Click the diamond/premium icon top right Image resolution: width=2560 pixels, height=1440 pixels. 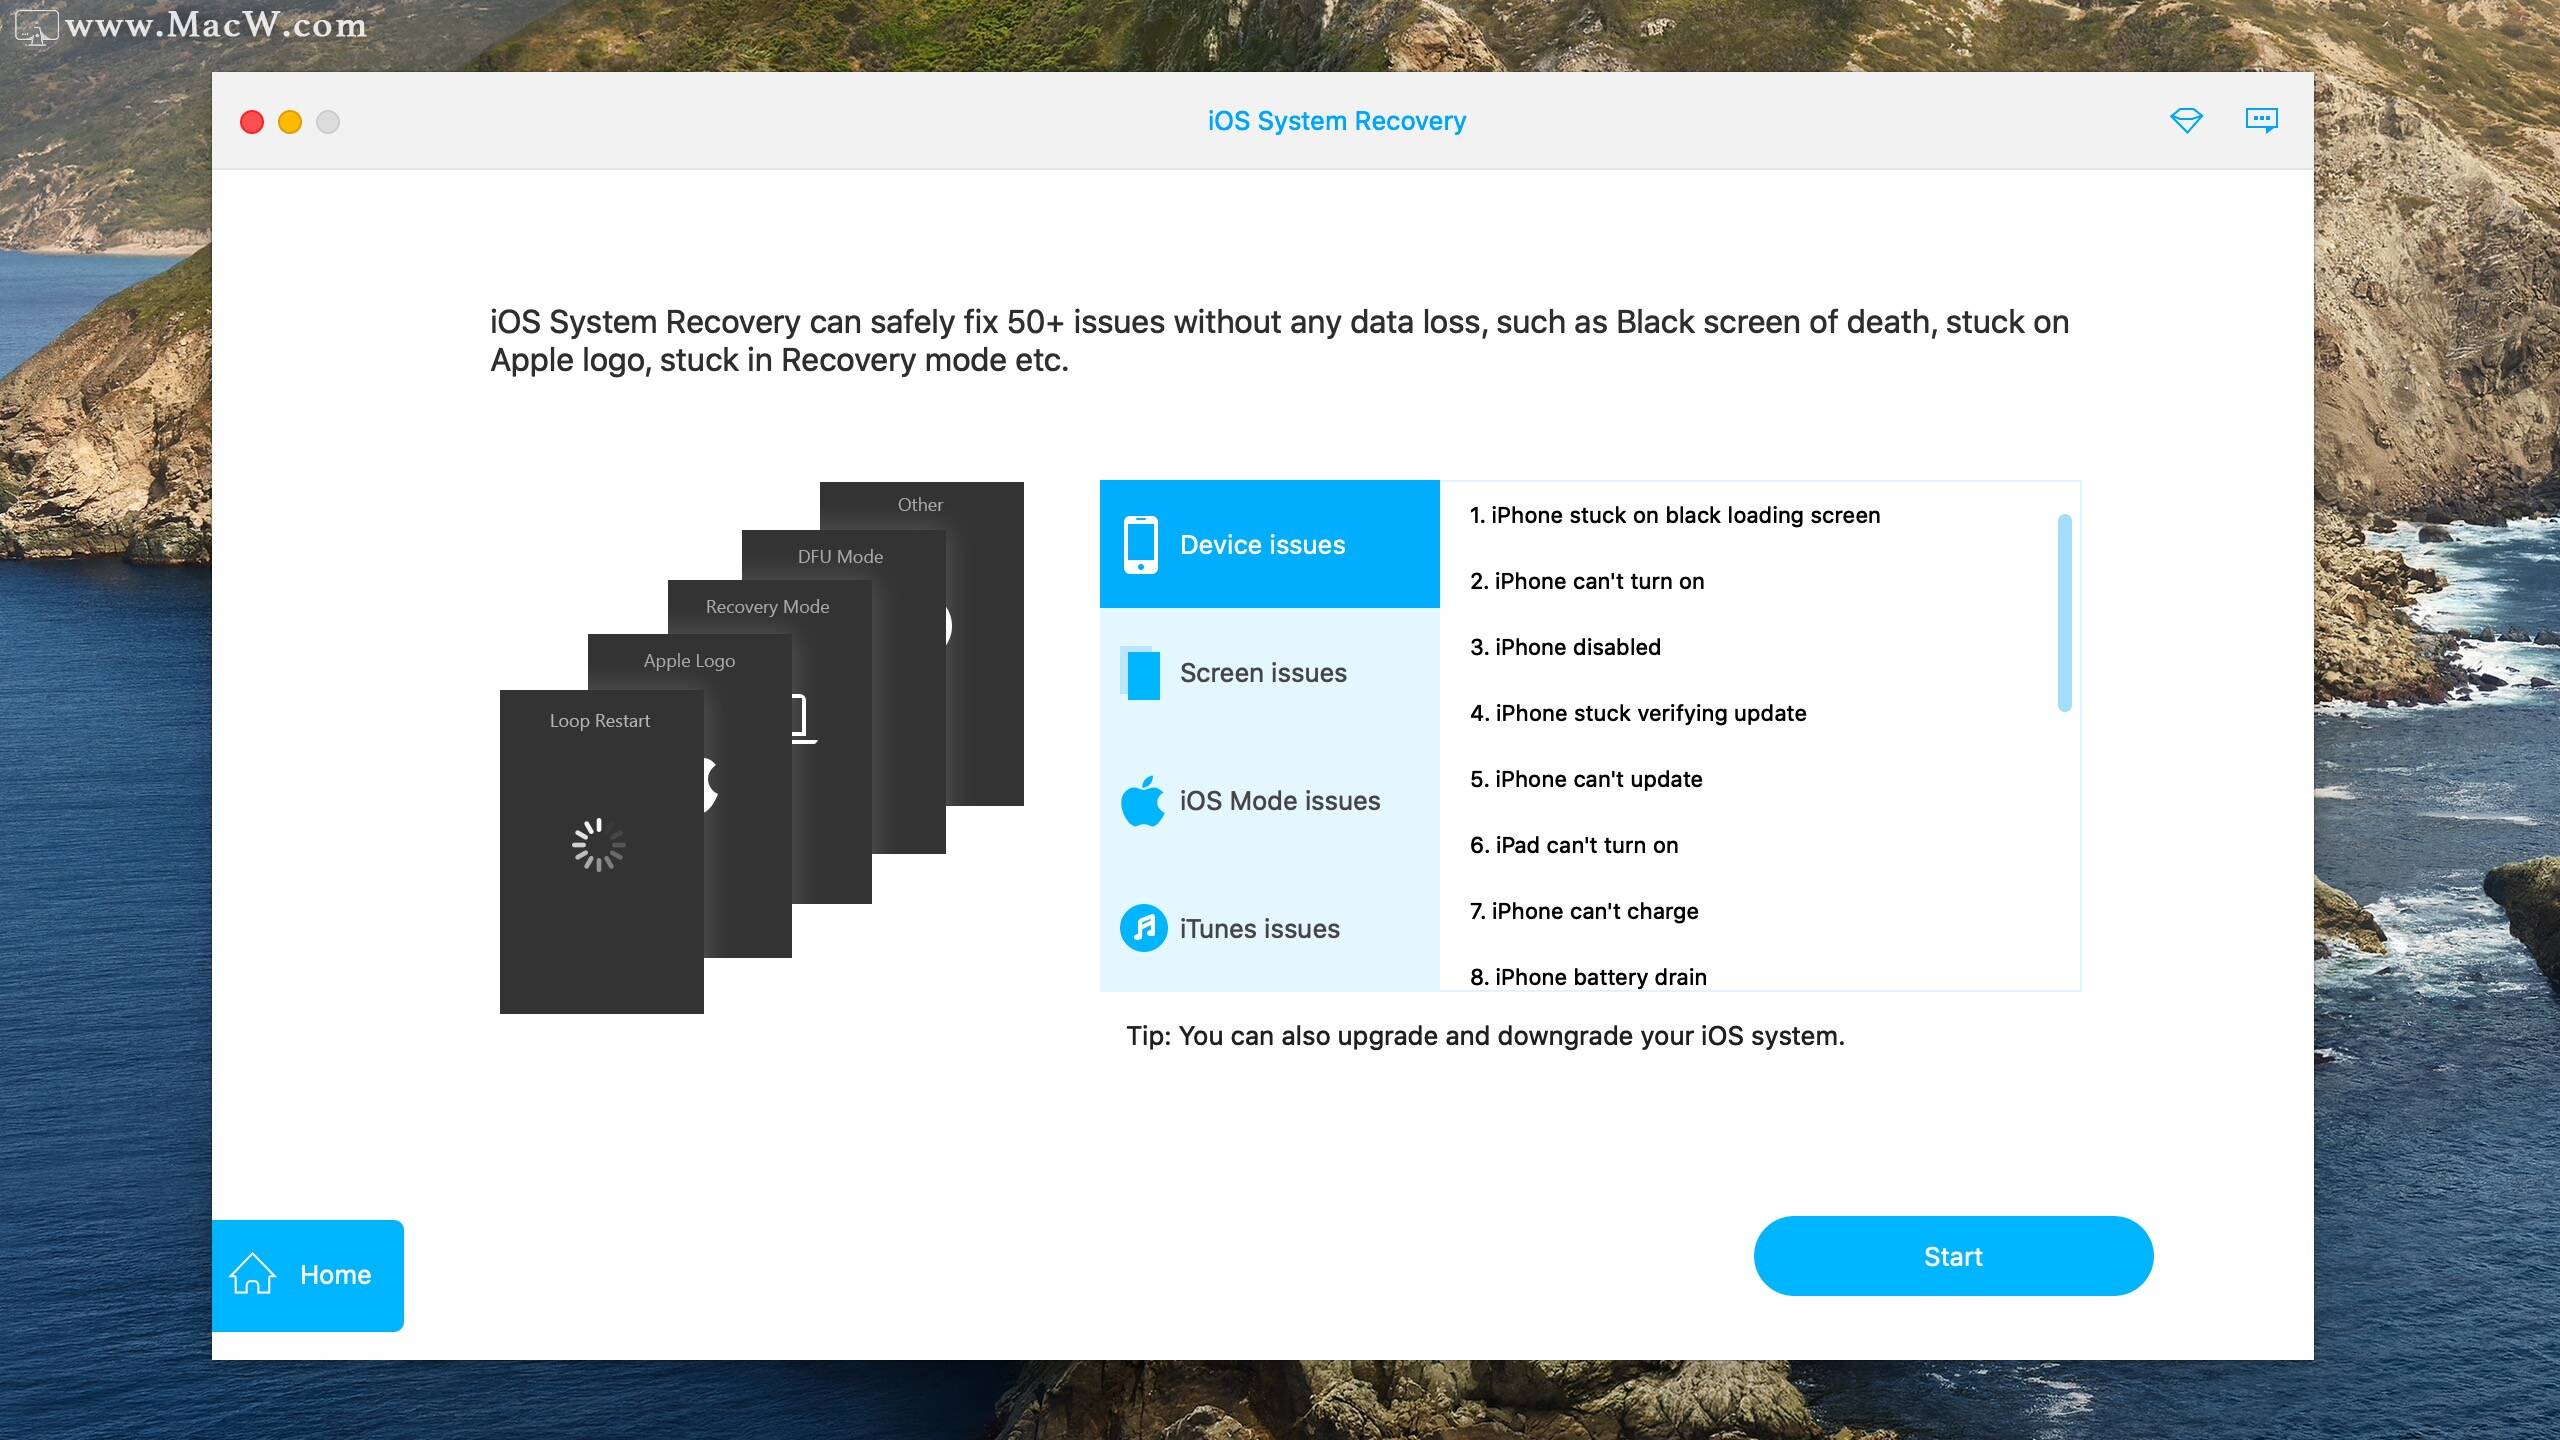pyautogui.click(x=2187, y=120)
